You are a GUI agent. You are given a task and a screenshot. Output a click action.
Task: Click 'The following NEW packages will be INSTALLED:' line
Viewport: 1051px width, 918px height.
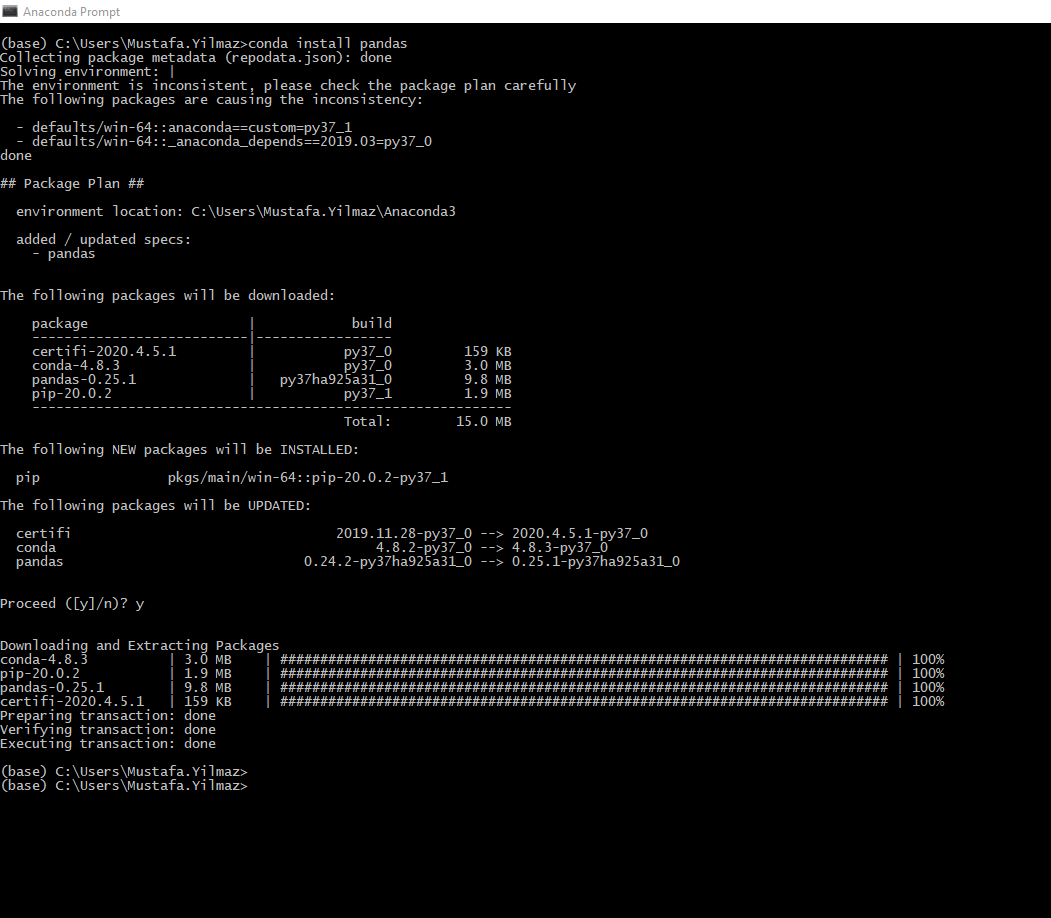[180, 450]
